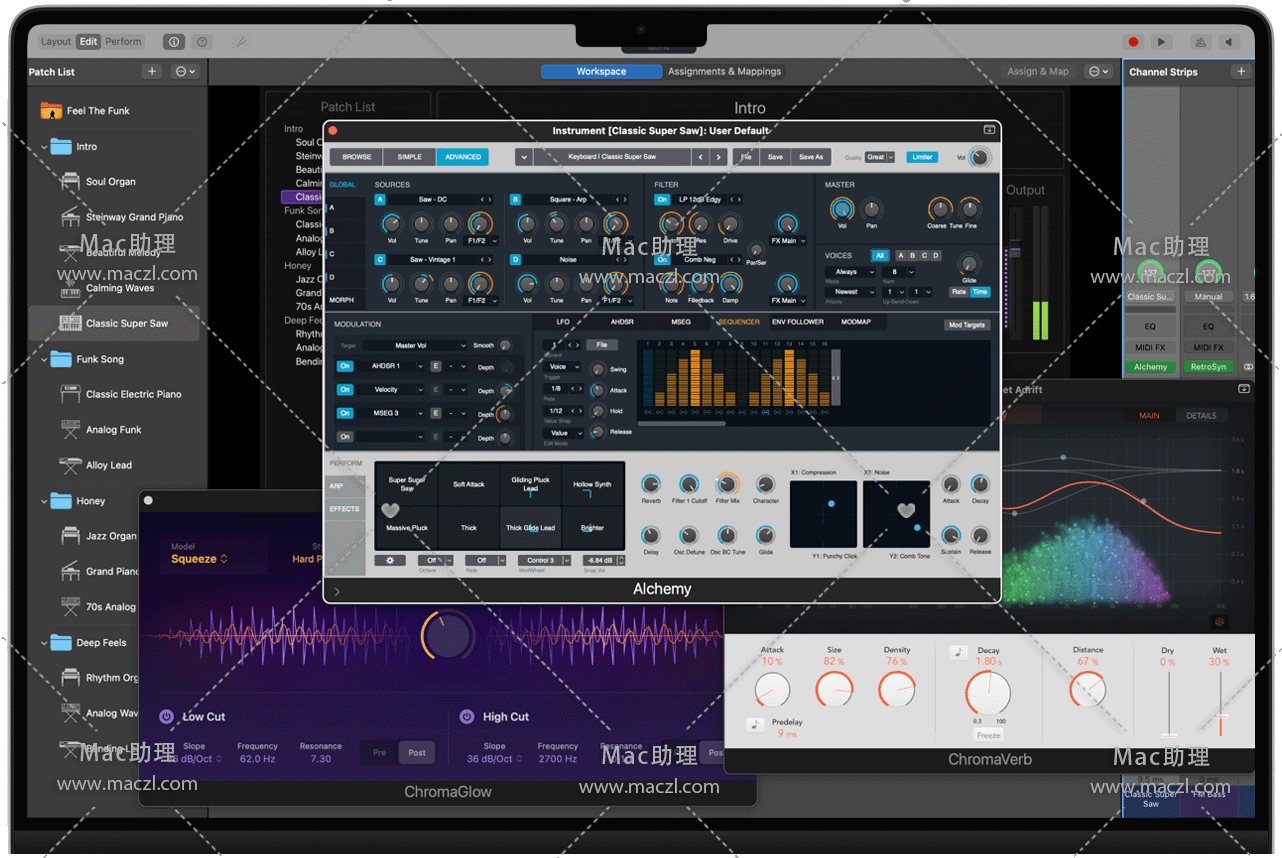Viewport: 1282px width, 858px height.
Task: Go to the previous Alchemy preset arrow
Action: [701, 157]
